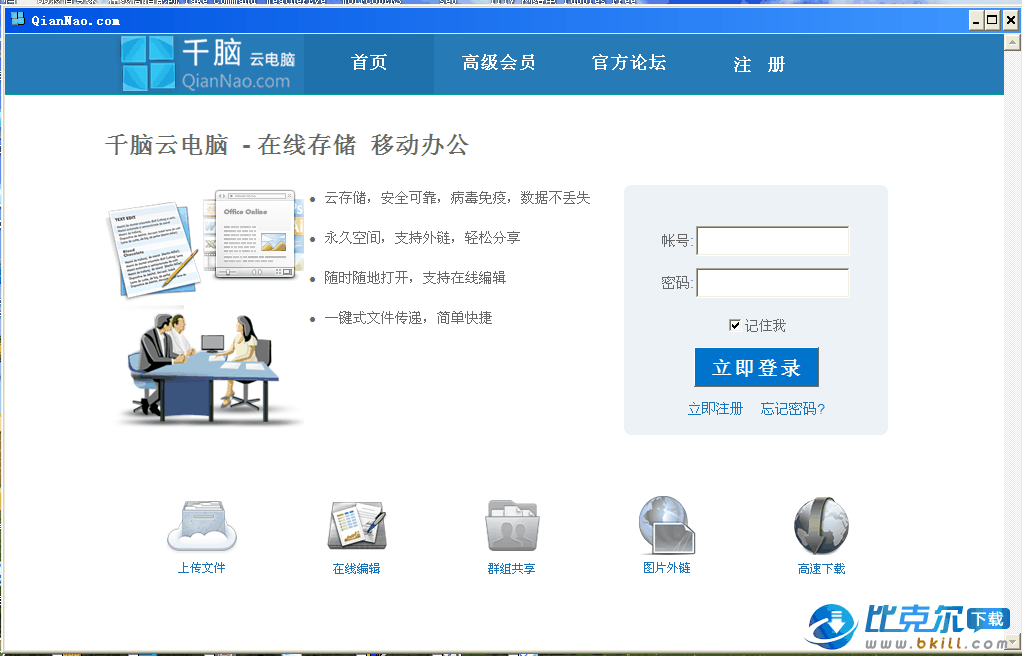Screen dimensions: 1022x656
Task: Click text 一键式文件传递，简单快捷
Action: point(408,318)
